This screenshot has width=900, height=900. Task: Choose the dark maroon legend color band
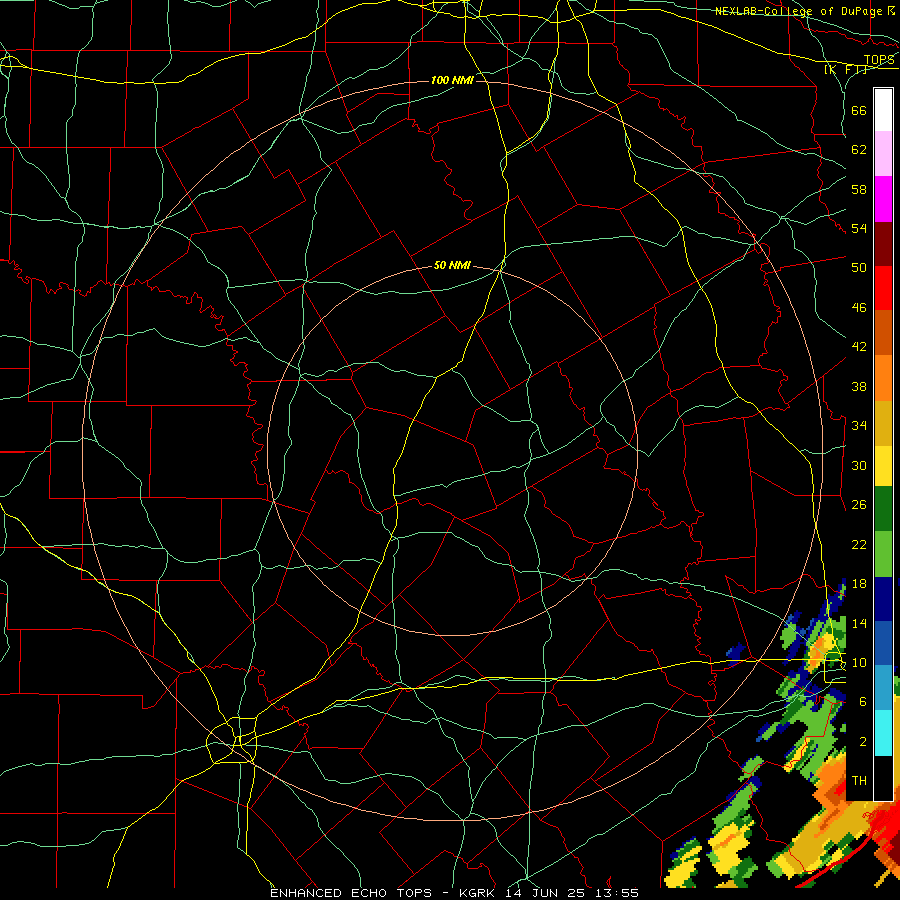[883, 244]
